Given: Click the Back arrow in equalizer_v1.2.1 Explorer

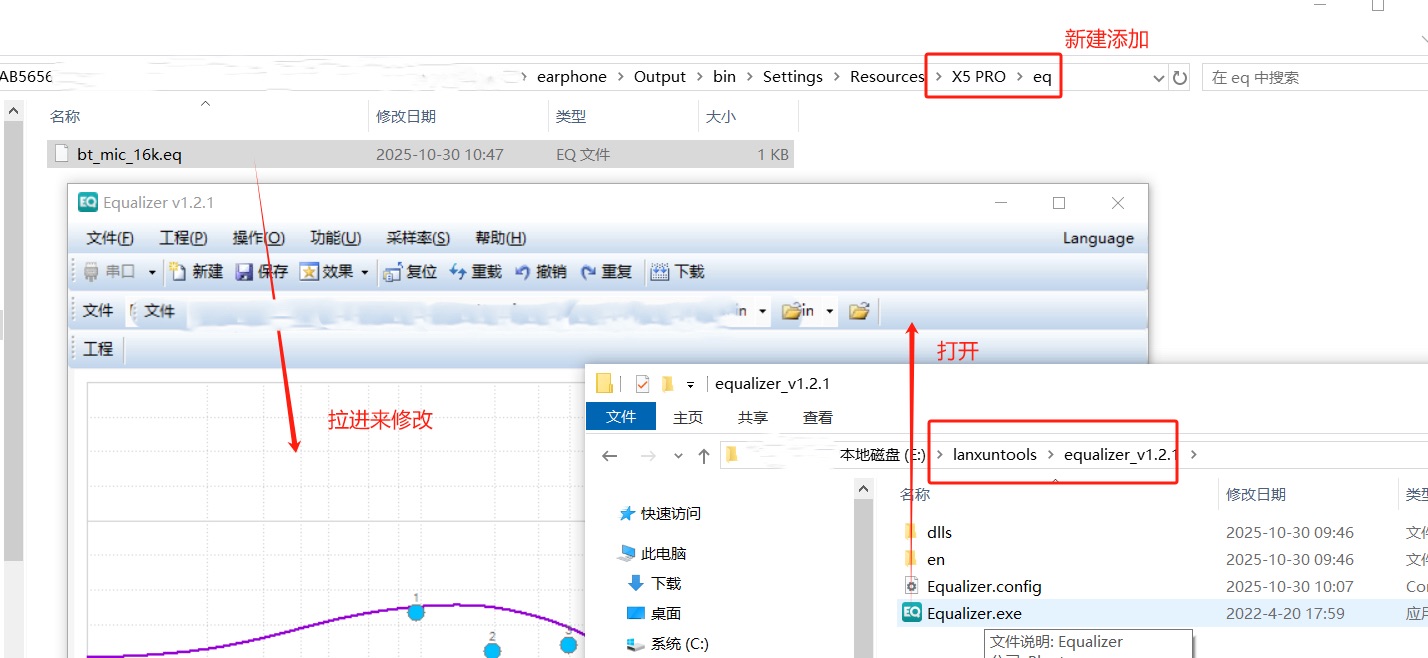Looking at the screenshot, I should click(610, 455).
